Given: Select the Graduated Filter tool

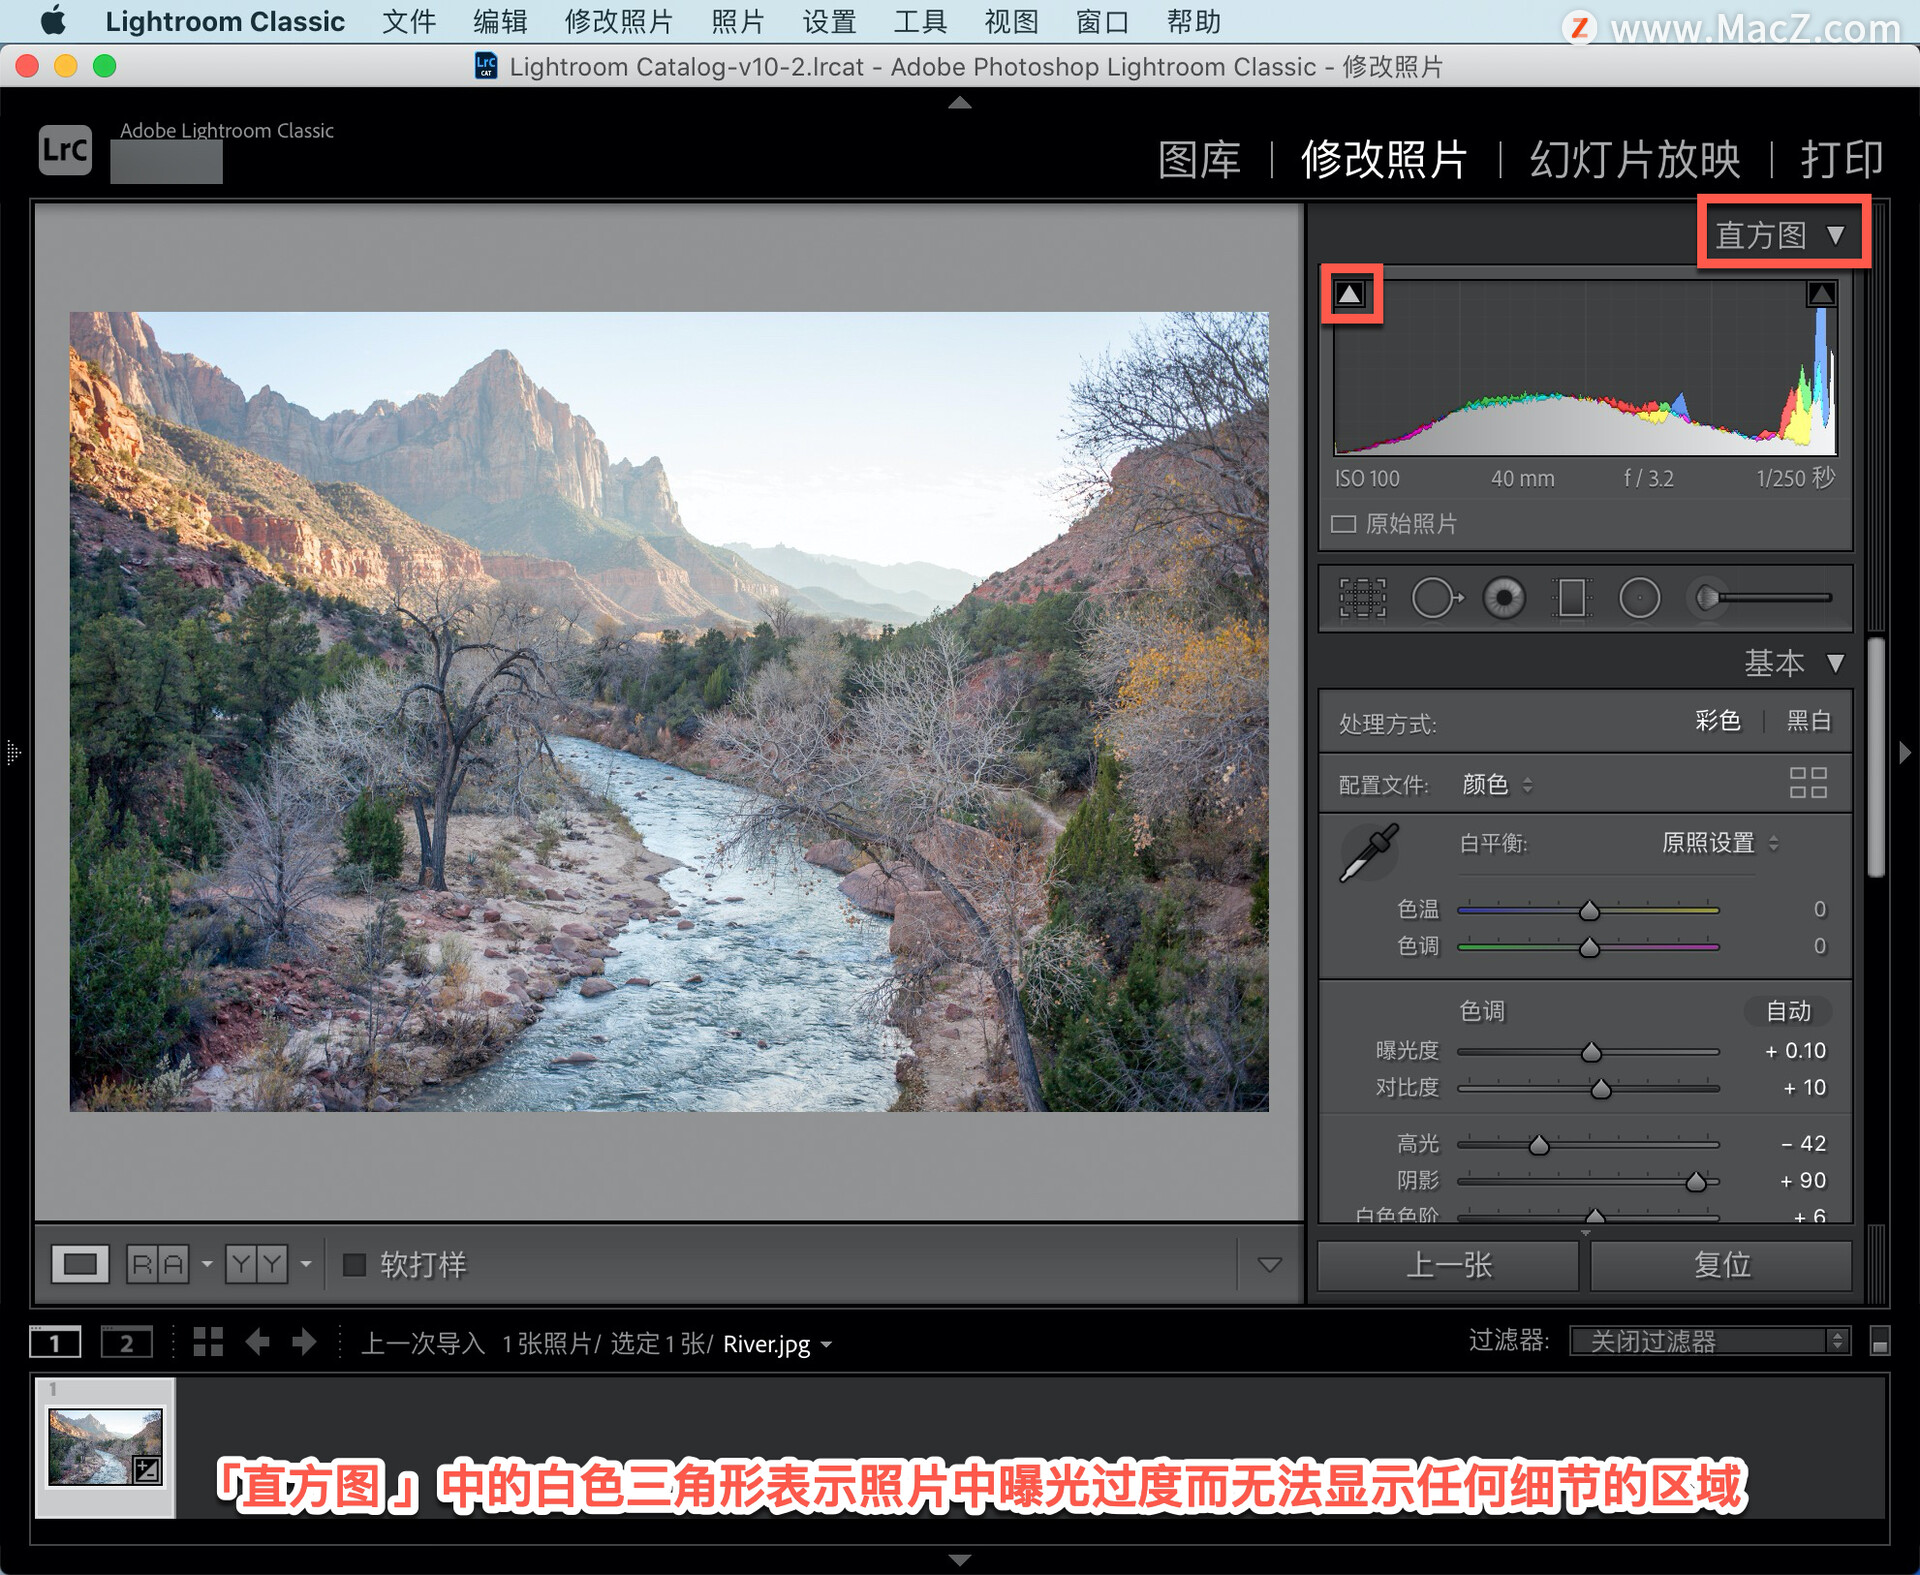Looking at the screenshot, I should click(1571, 598).
